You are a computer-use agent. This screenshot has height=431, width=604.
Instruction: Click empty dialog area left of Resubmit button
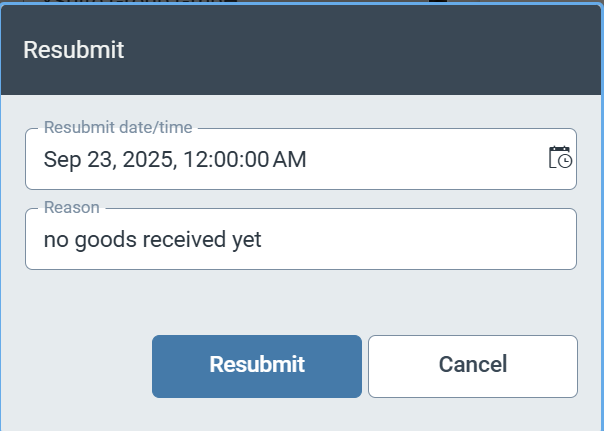point(80,365)
